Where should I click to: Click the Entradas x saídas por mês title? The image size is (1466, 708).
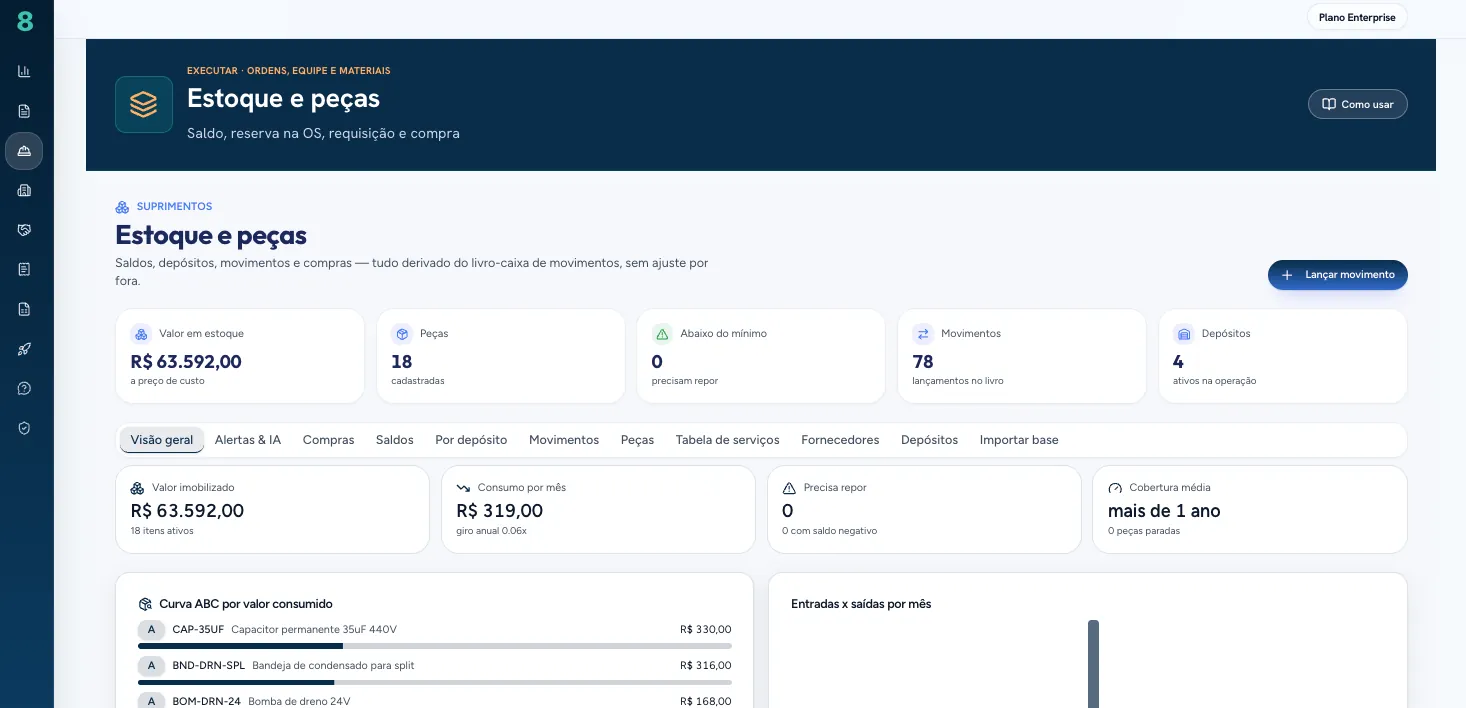(x=861, y=604)
